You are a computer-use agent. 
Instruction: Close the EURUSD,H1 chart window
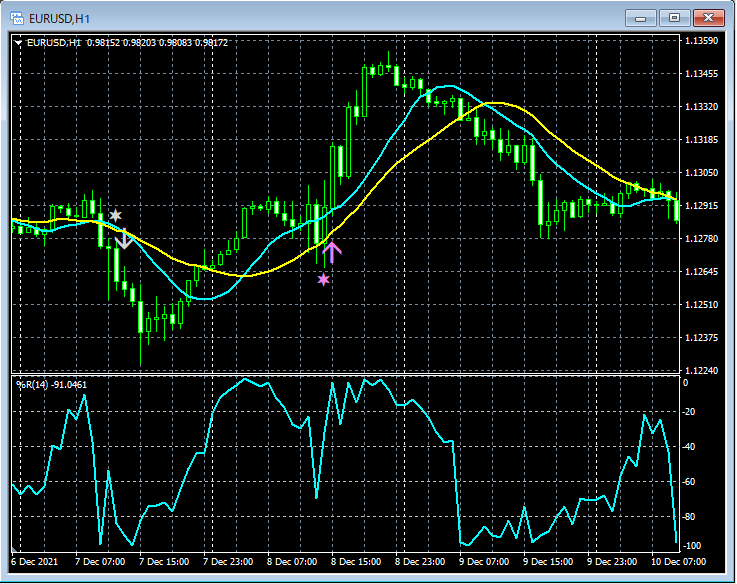[x=709, y=18]
